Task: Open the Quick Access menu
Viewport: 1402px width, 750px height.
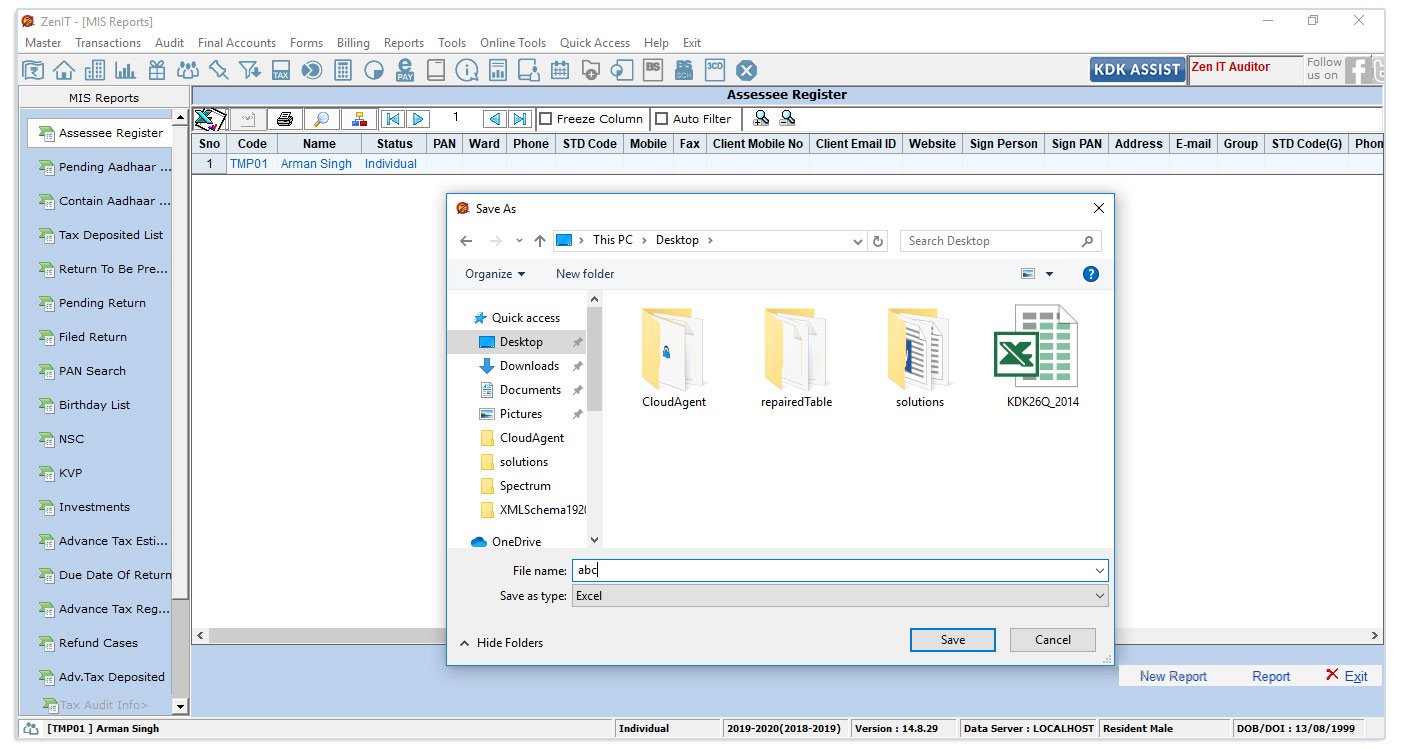Action: [x=594, y=43]
